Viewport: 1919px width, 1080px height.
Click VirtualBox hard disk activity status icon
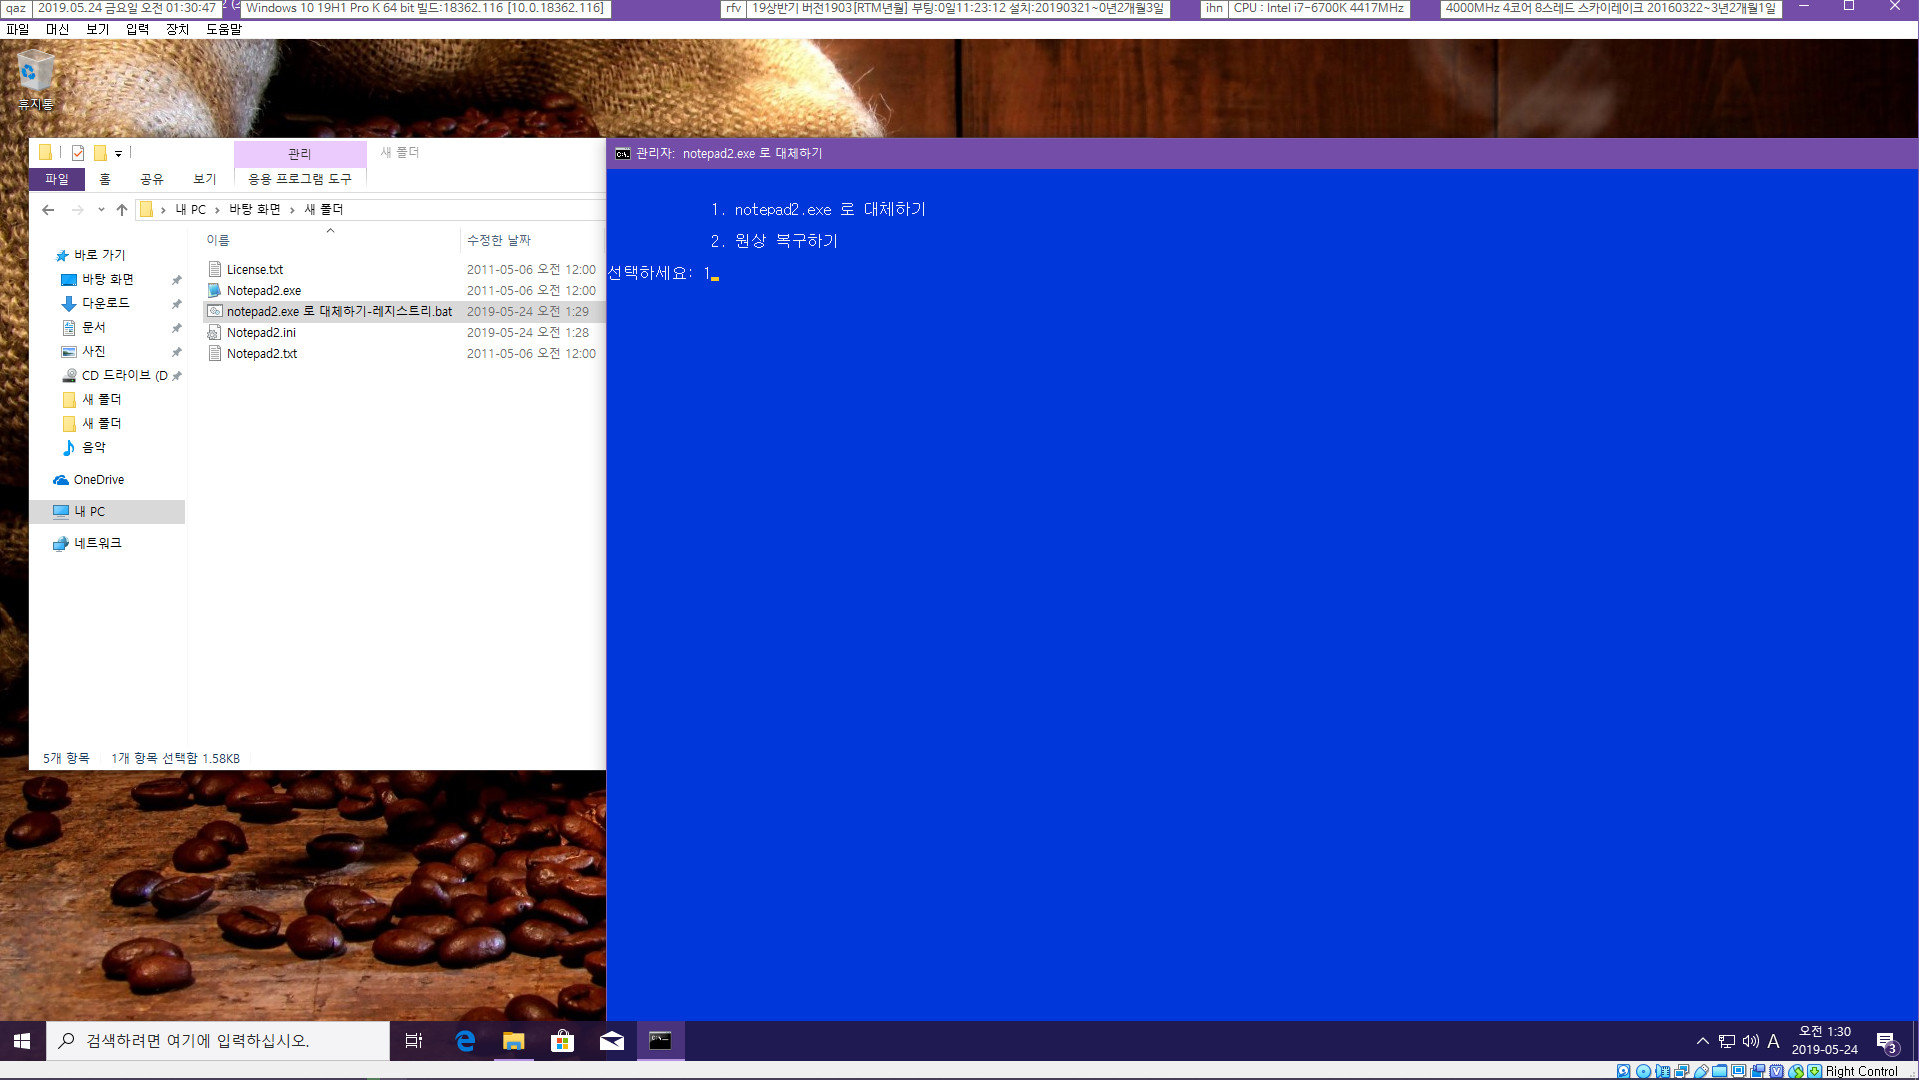pyautogui.click(x=1624, y=1071)
